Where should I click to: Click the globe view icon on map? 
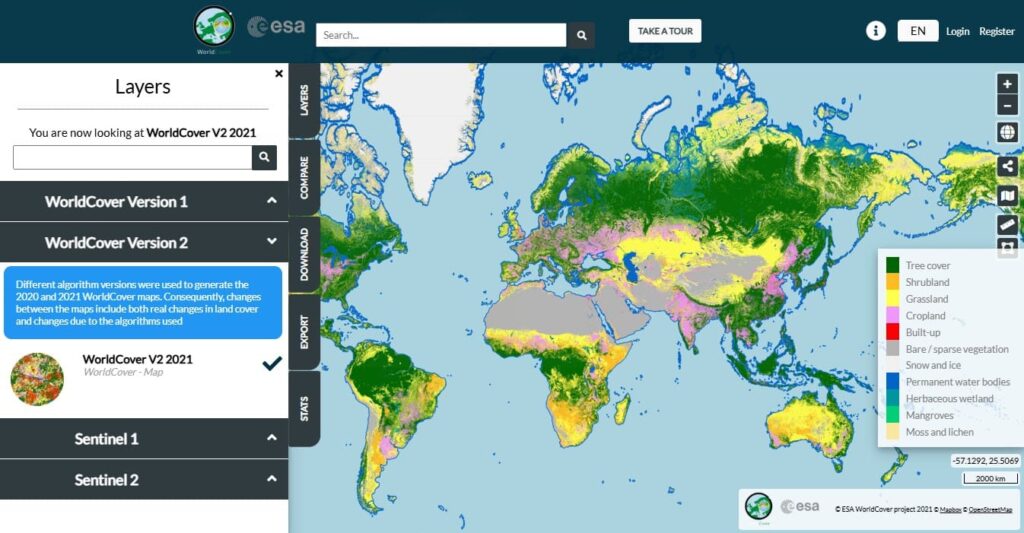pos(1007,133)
